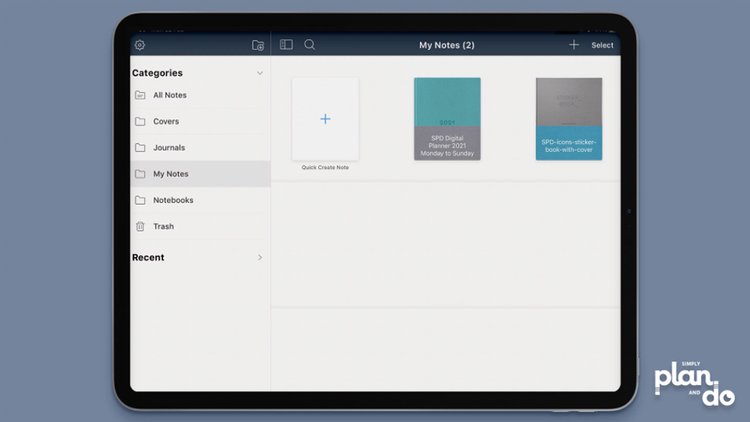Open the Journals folder
750x422 pixels.
[200, 148]
